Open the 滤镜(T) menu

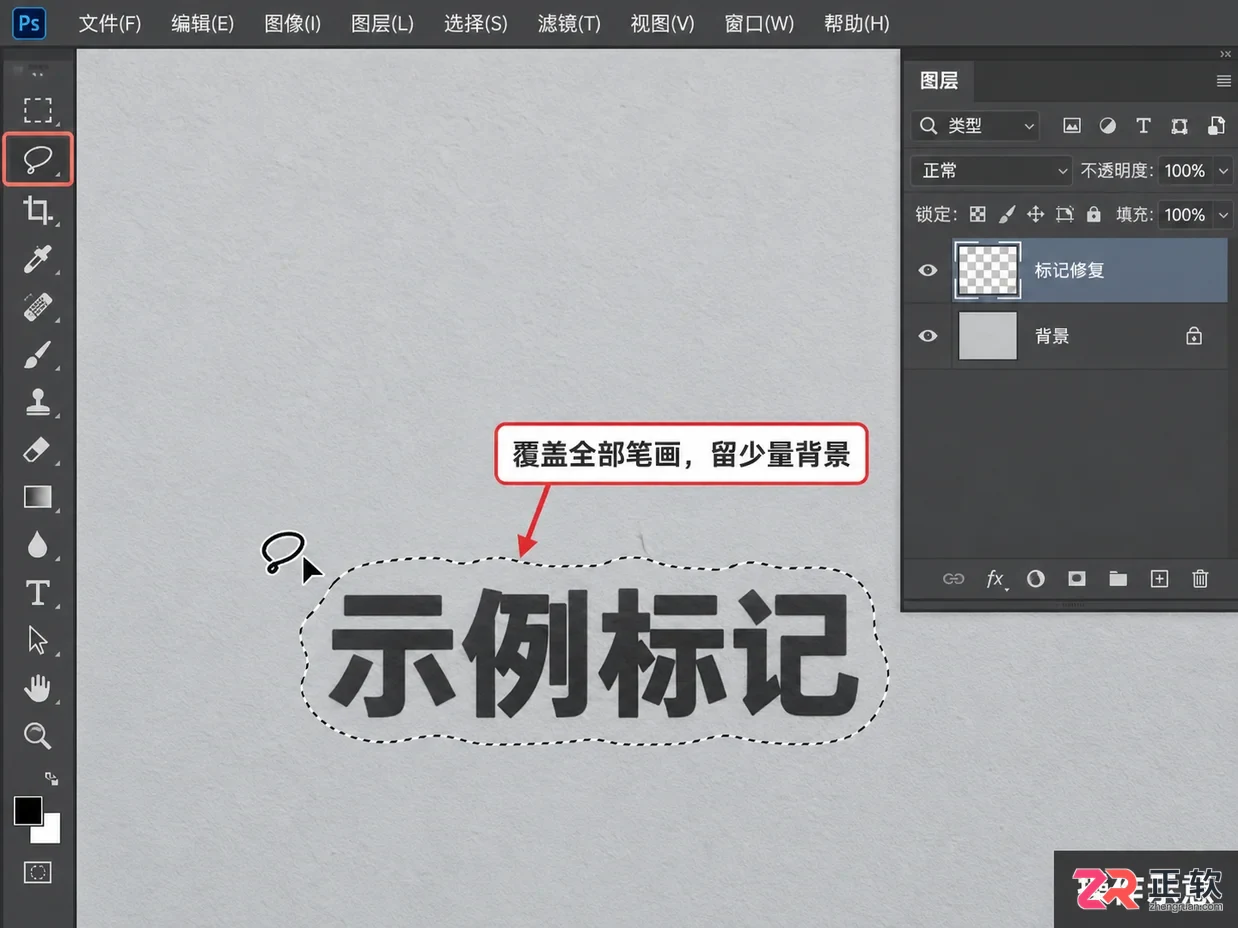(x=569, y=23)
